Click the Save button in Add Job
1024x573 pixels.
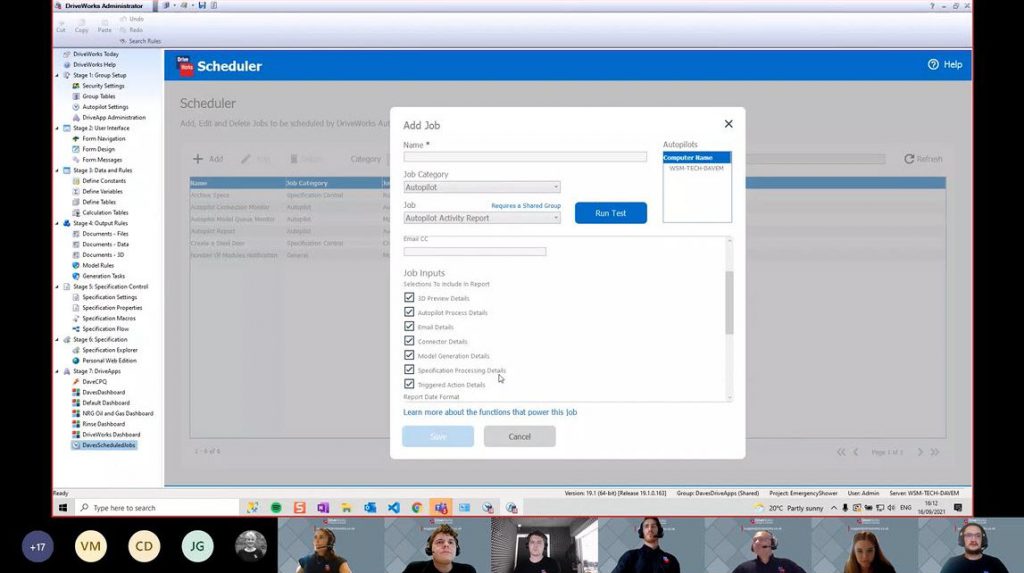[438, 436]
